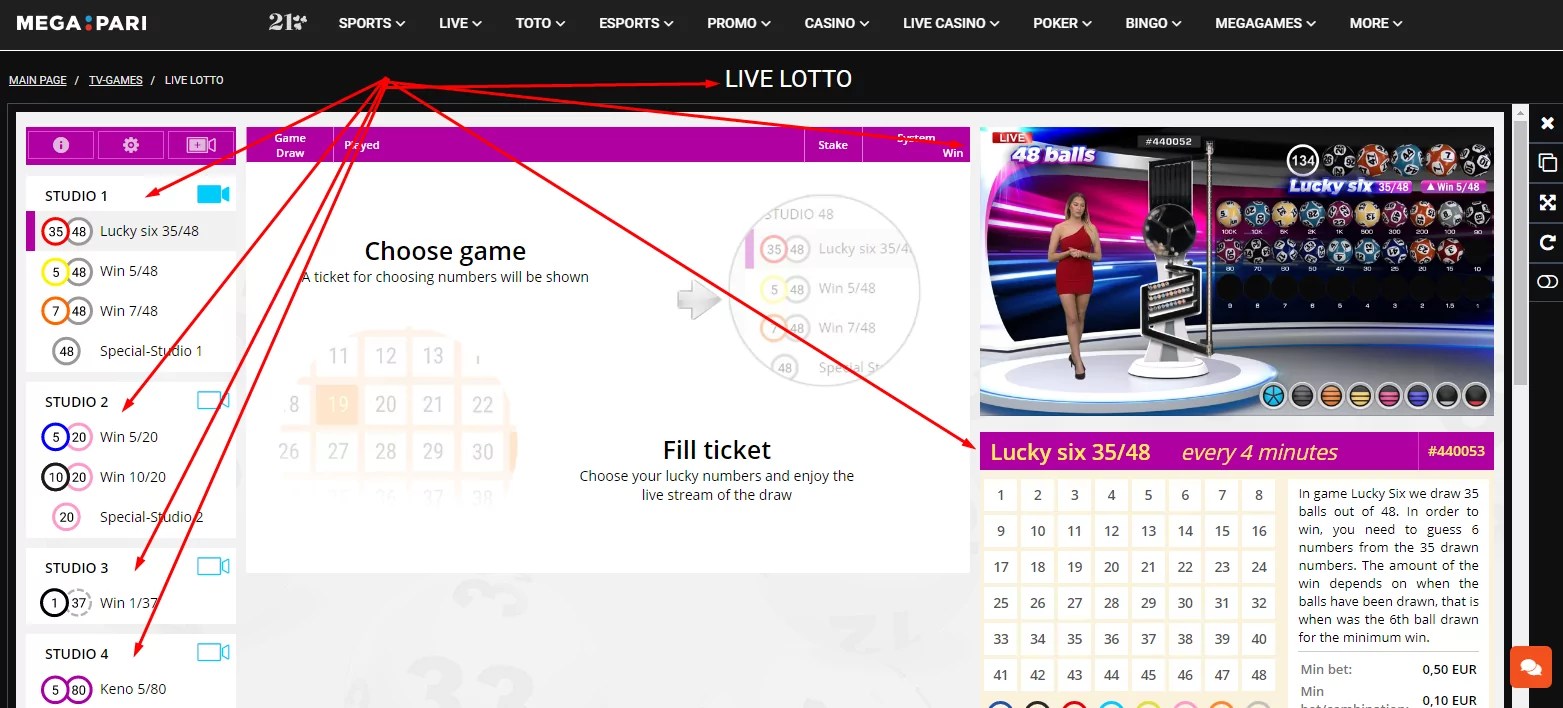Open lotto settings gear icon
The width and height of the screenshot is (1563, 708).
(x=131, y=145)
